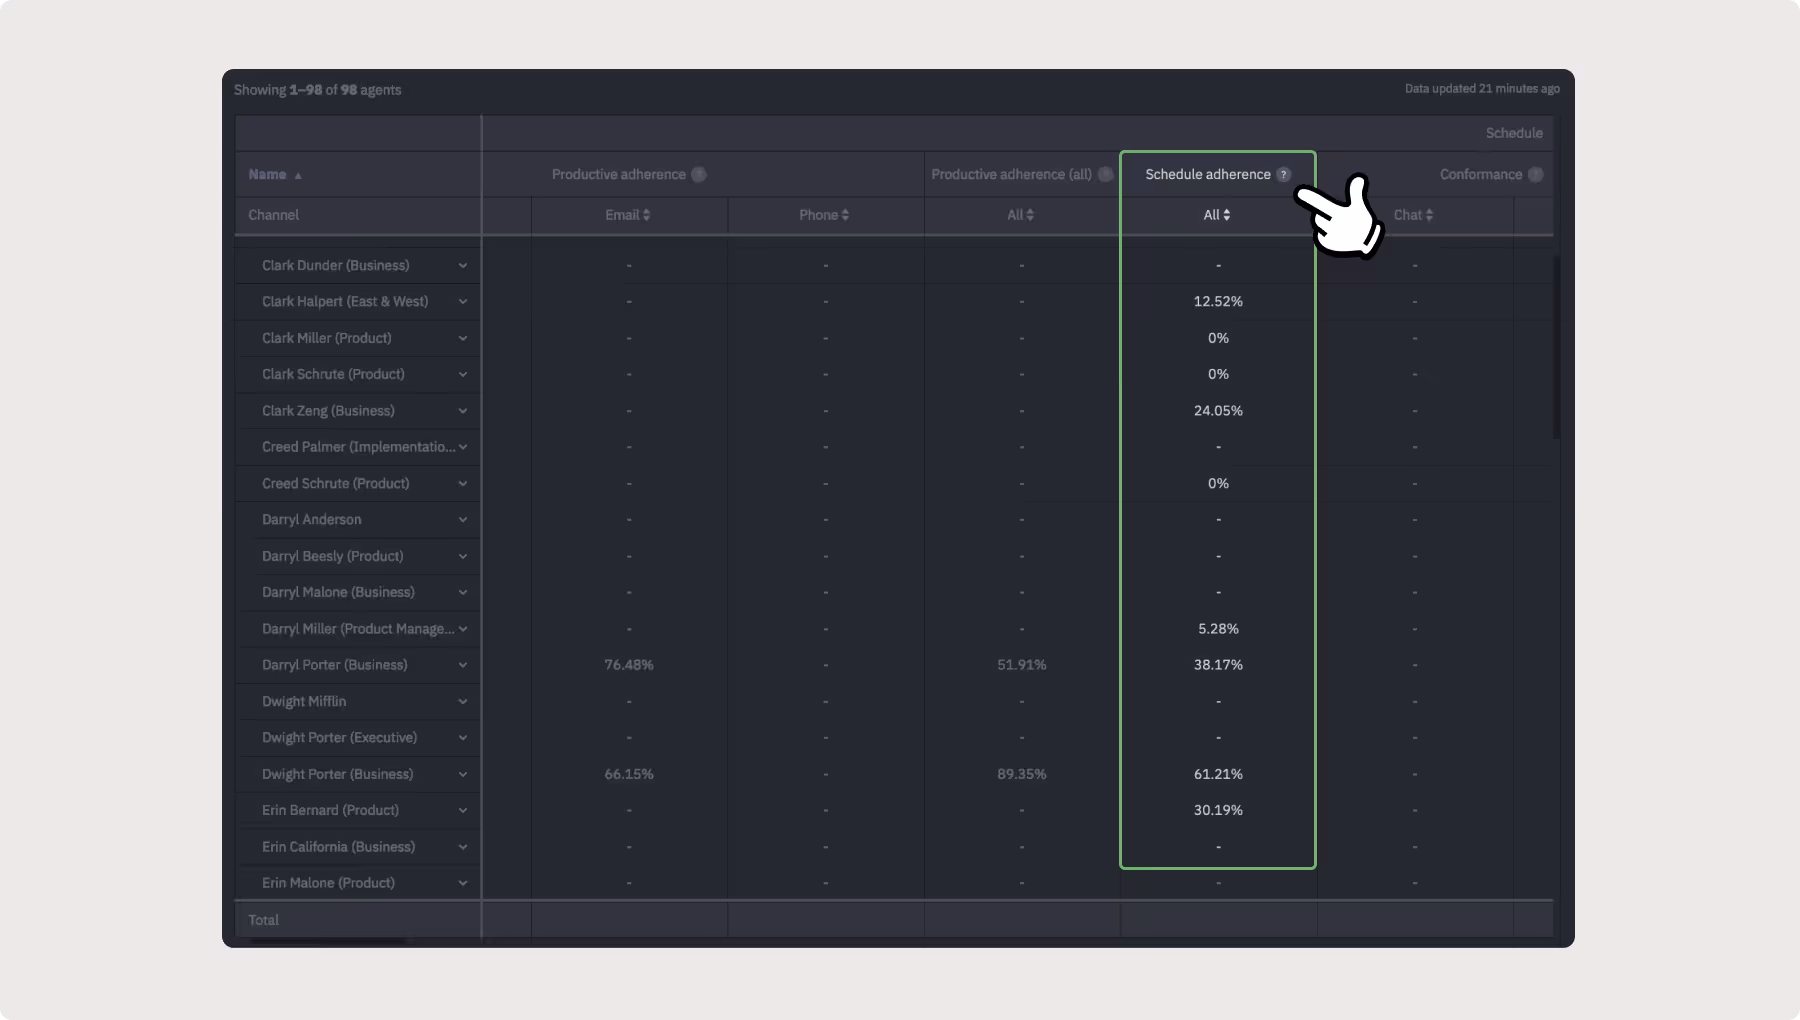Click the Channel sub-header label

[274, 215]
